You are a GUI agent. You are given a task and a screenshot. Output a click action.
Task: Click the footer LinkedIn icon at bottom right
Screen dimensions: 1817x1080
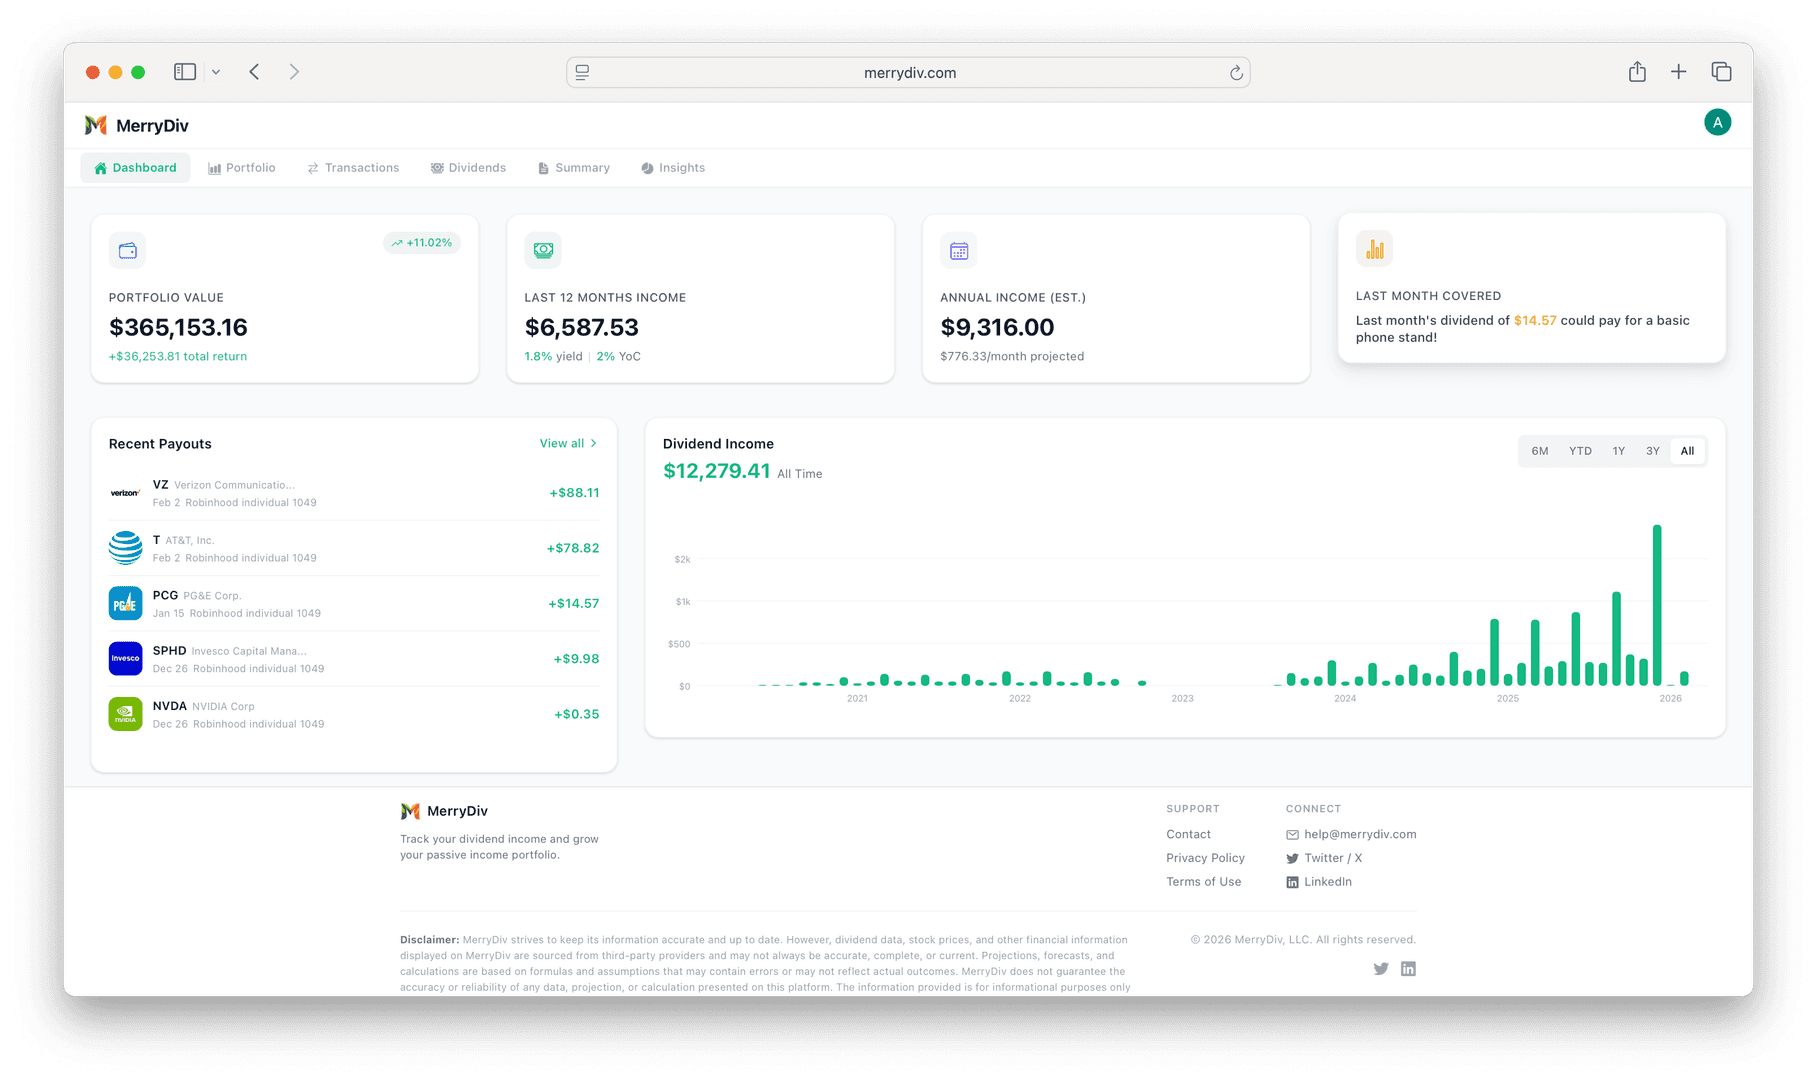1408,968
